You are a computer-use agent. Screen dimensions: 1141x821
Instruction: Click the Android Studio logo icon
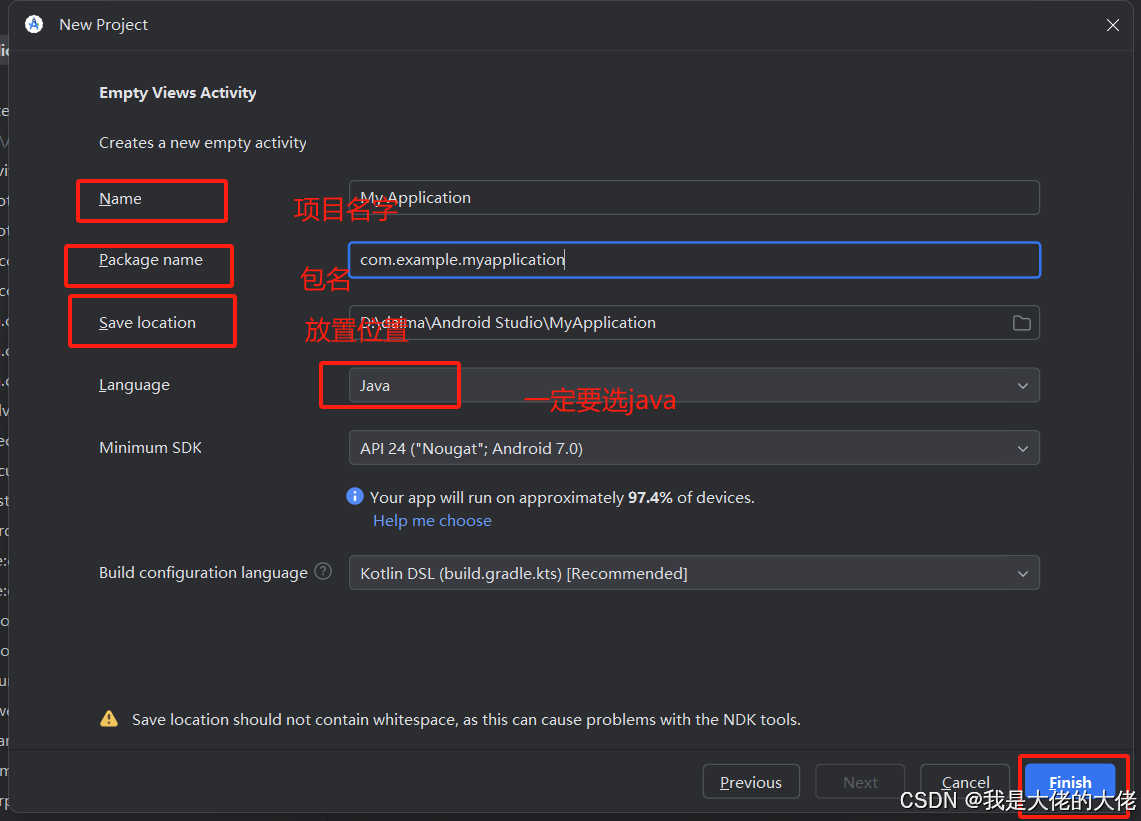[34, 25]
